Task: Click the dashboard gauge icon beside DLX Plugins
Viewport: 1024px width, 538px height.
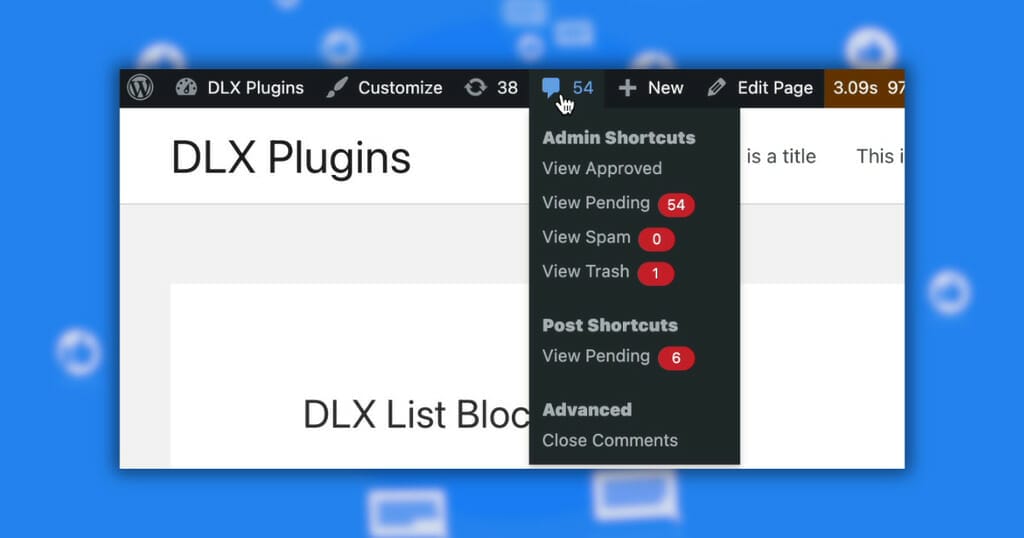Action: [186, 87]
